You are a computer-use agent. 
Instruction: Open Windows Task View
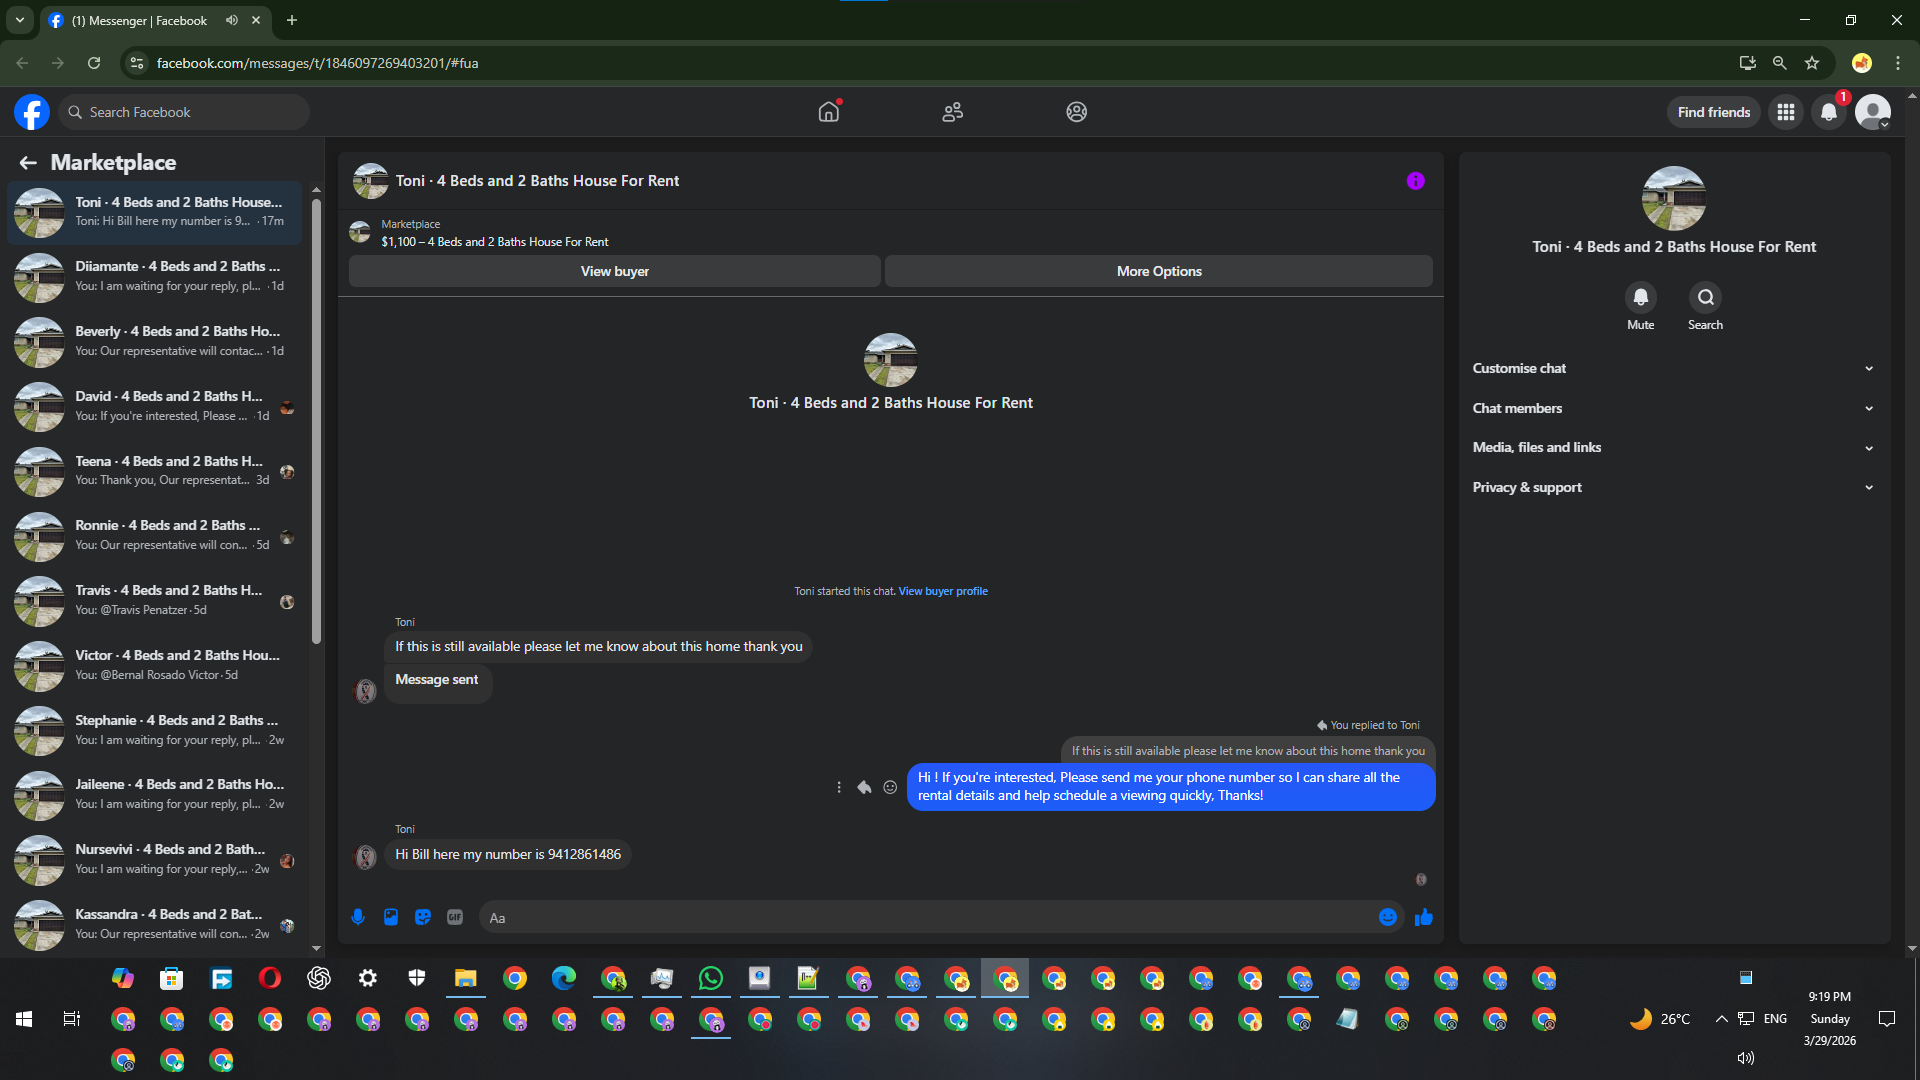[x=72, y=1019]
